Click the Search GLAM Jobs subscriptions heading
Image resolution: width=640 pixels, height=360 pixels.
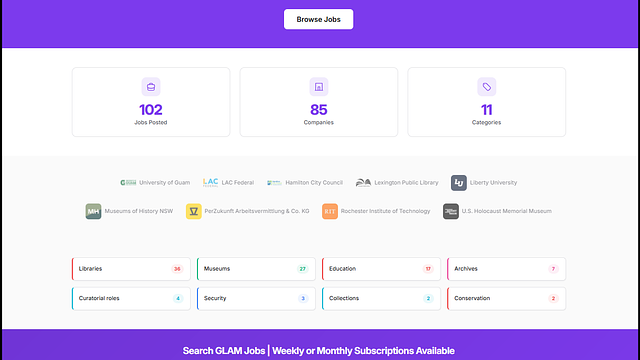tap(319, 351)
